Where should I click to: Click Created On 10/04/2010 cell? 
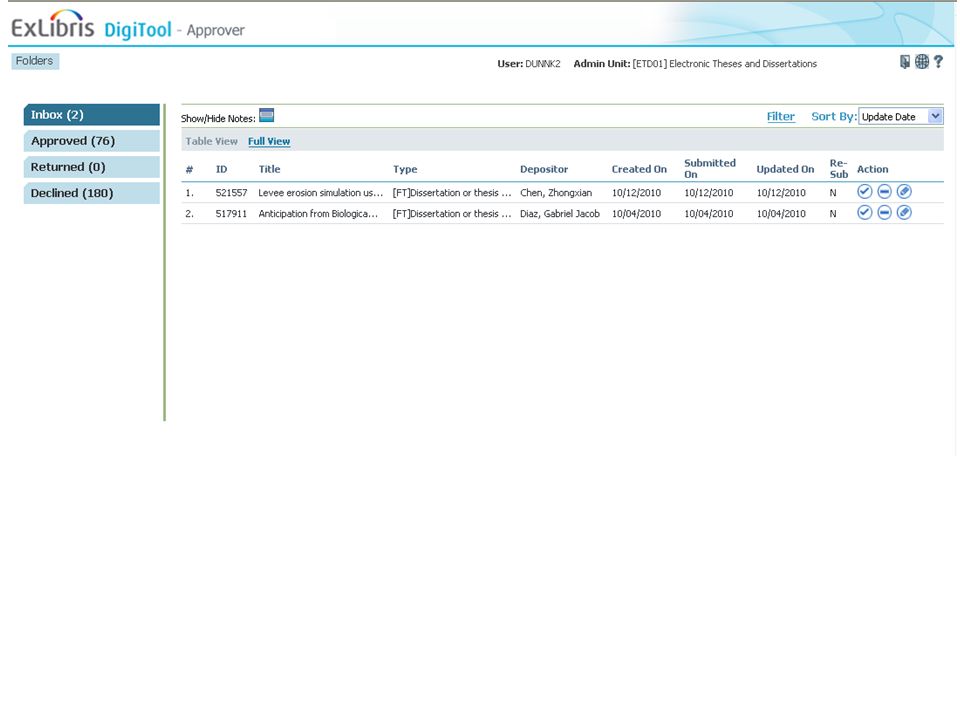point(636,214)
